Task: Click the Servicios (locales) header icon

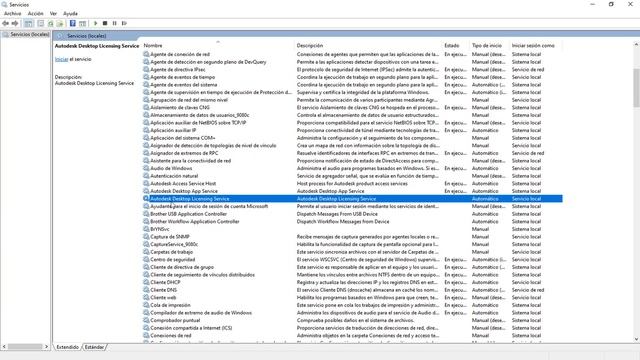Action: [60, 36]
